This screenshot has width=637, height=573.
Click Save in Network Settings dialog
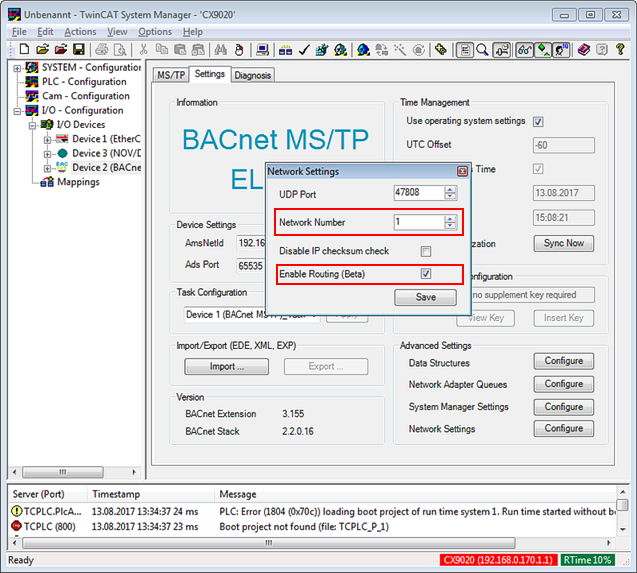click(x=425, y=297)
